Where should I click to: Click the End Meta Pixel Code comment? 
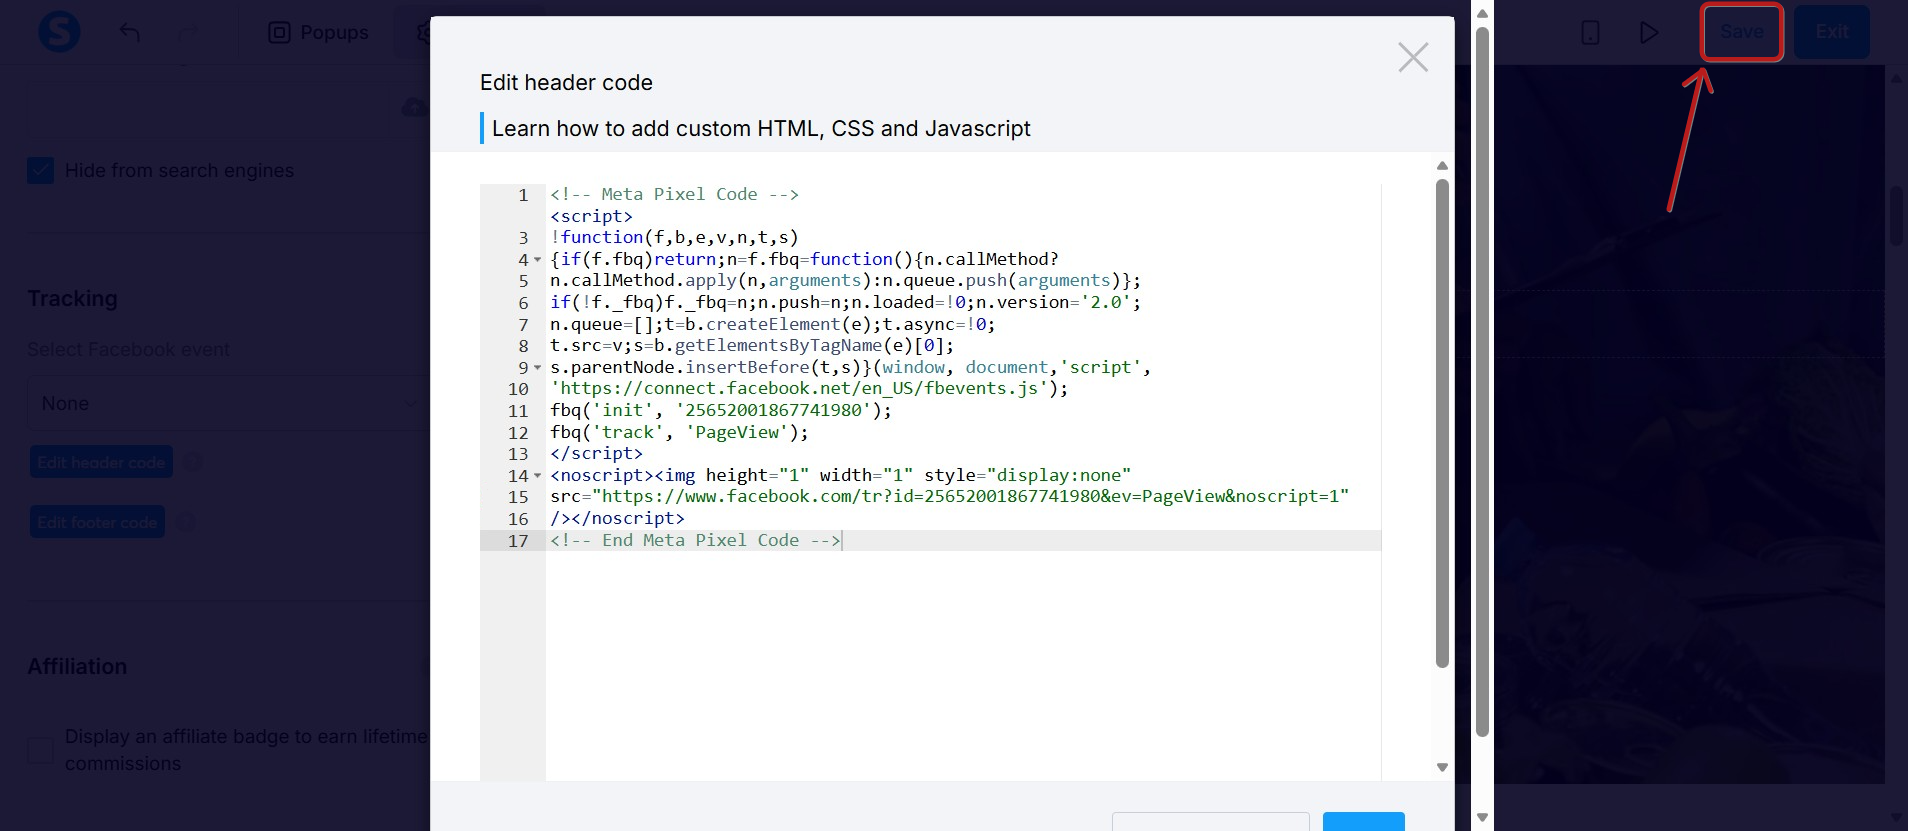click(x=695, y=540)
